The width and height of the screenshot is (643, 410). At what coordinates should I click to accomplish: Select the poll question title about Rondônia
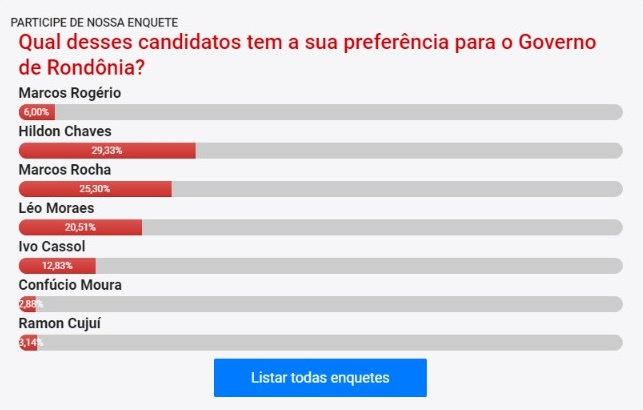click(307, 56)
